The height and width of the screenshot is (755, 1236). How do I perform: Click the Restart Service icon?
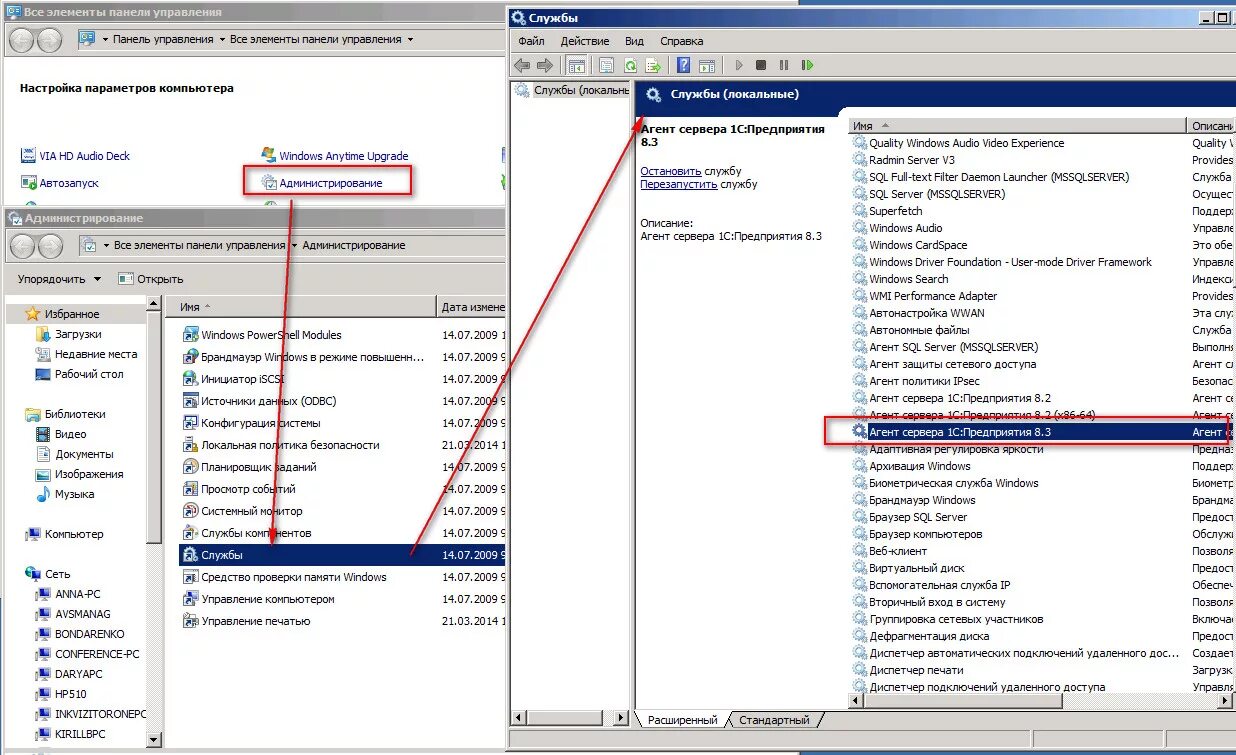tap(807, 65)
